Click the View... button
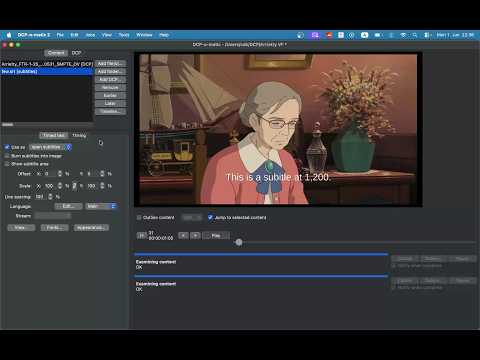Image resolution: width=480 pixels, height=360 pixels. coord(21,228)
